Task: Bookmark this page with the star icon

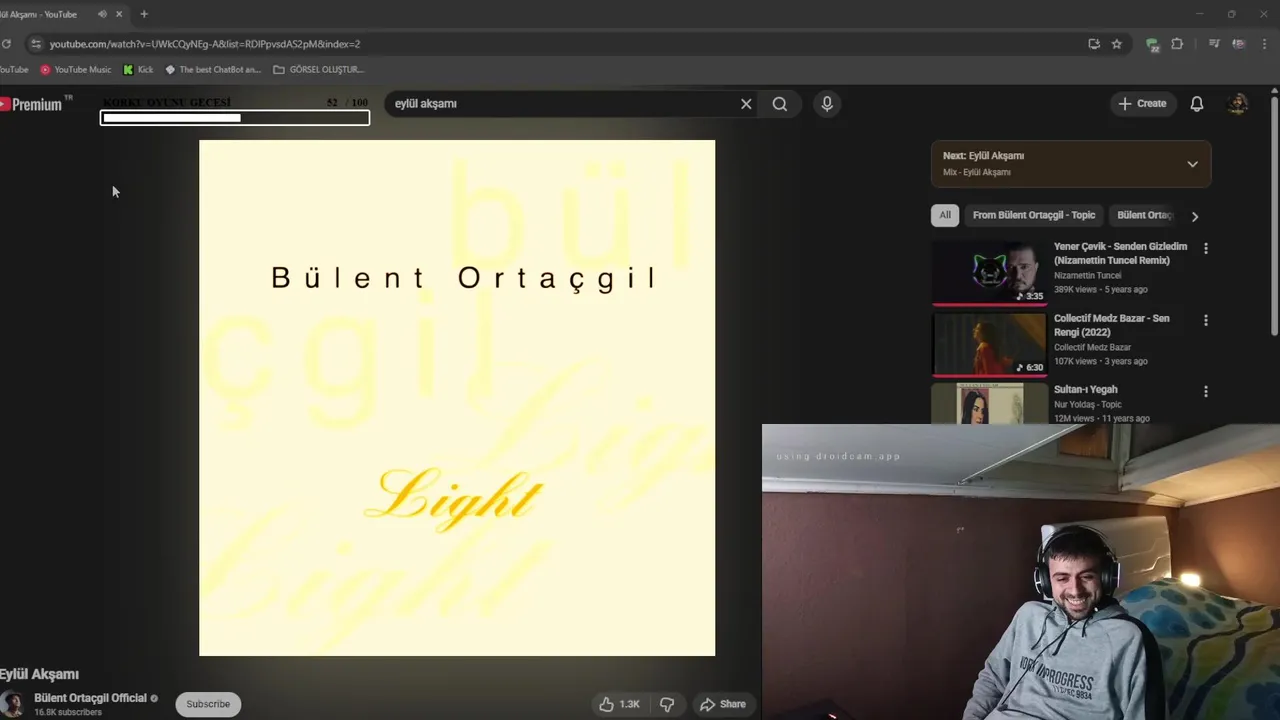Action: click(1117, 44)
